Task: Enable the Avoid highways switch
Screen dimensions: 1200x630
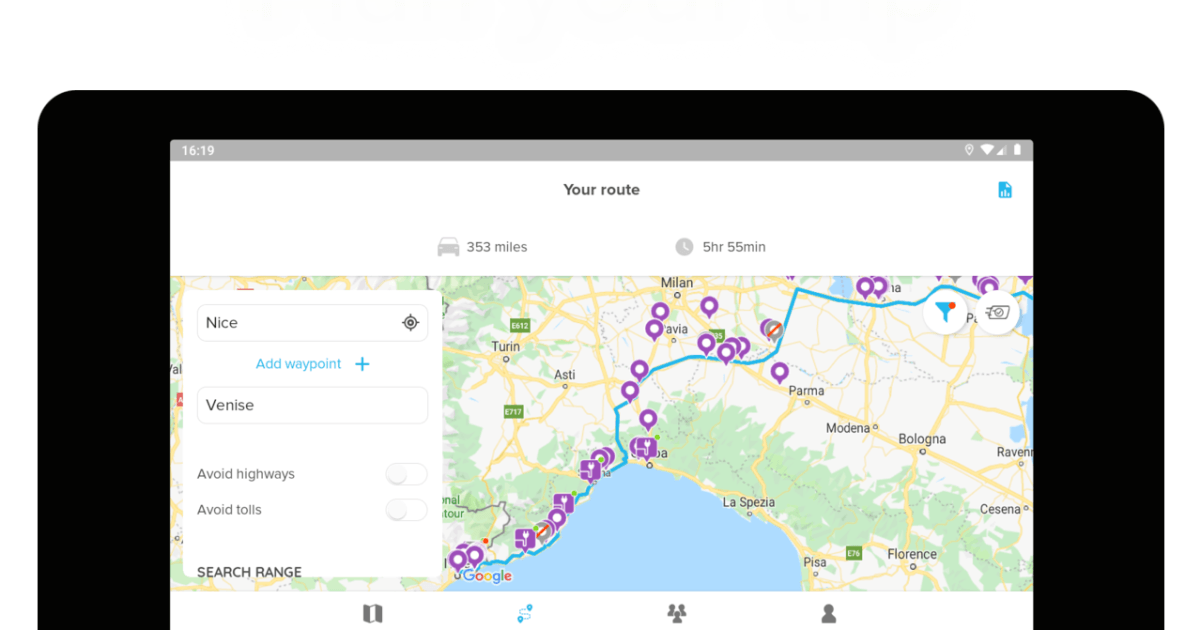Action: [406, 474]
